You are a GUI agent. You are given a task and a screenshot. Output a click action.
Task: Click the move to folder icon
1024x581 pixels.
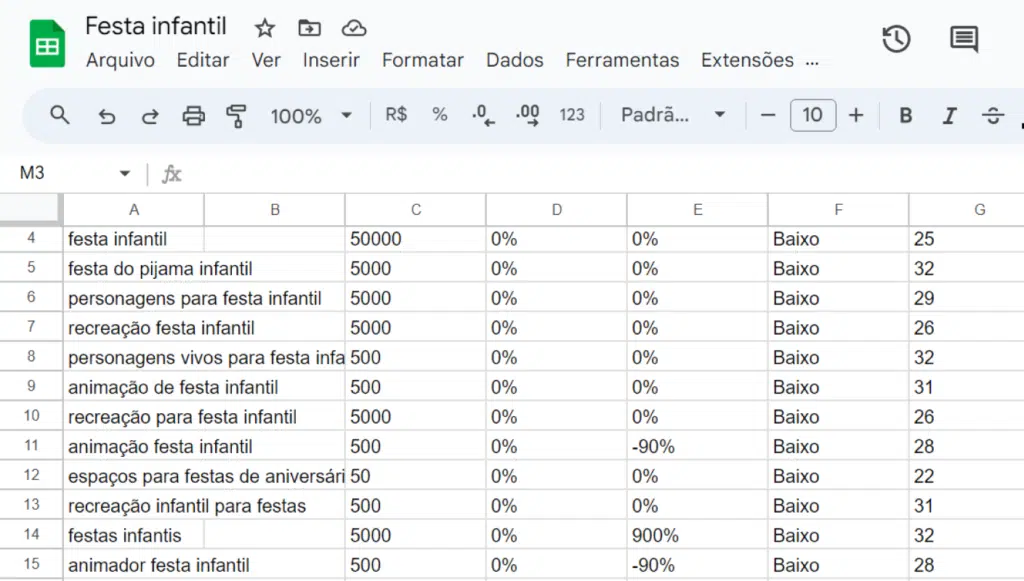click(x=310, y=28)
